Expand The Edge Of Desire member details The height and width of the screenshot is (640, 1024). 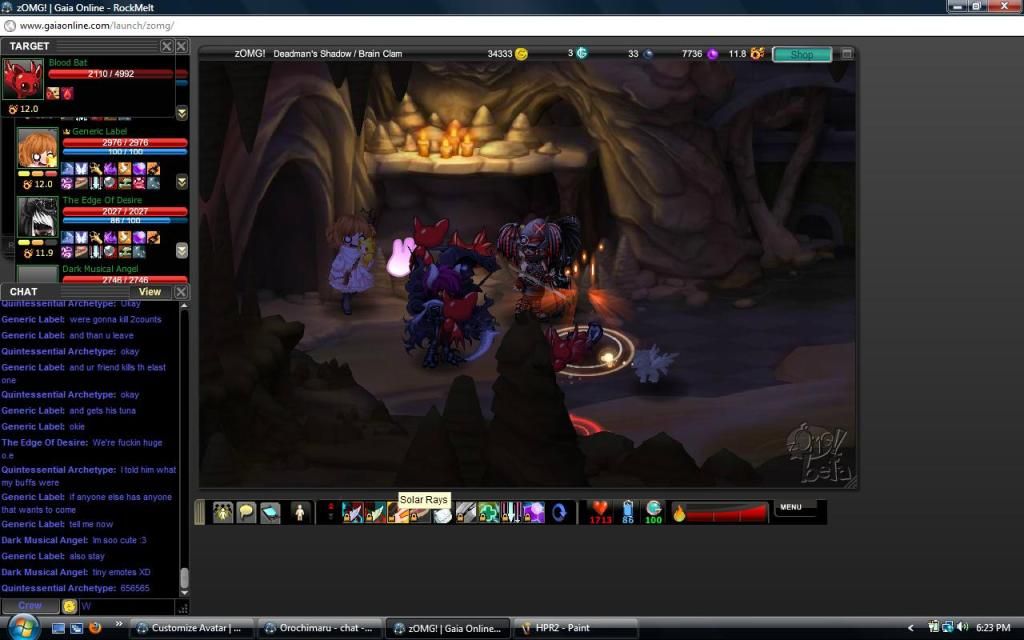click(x=182, y=250)
